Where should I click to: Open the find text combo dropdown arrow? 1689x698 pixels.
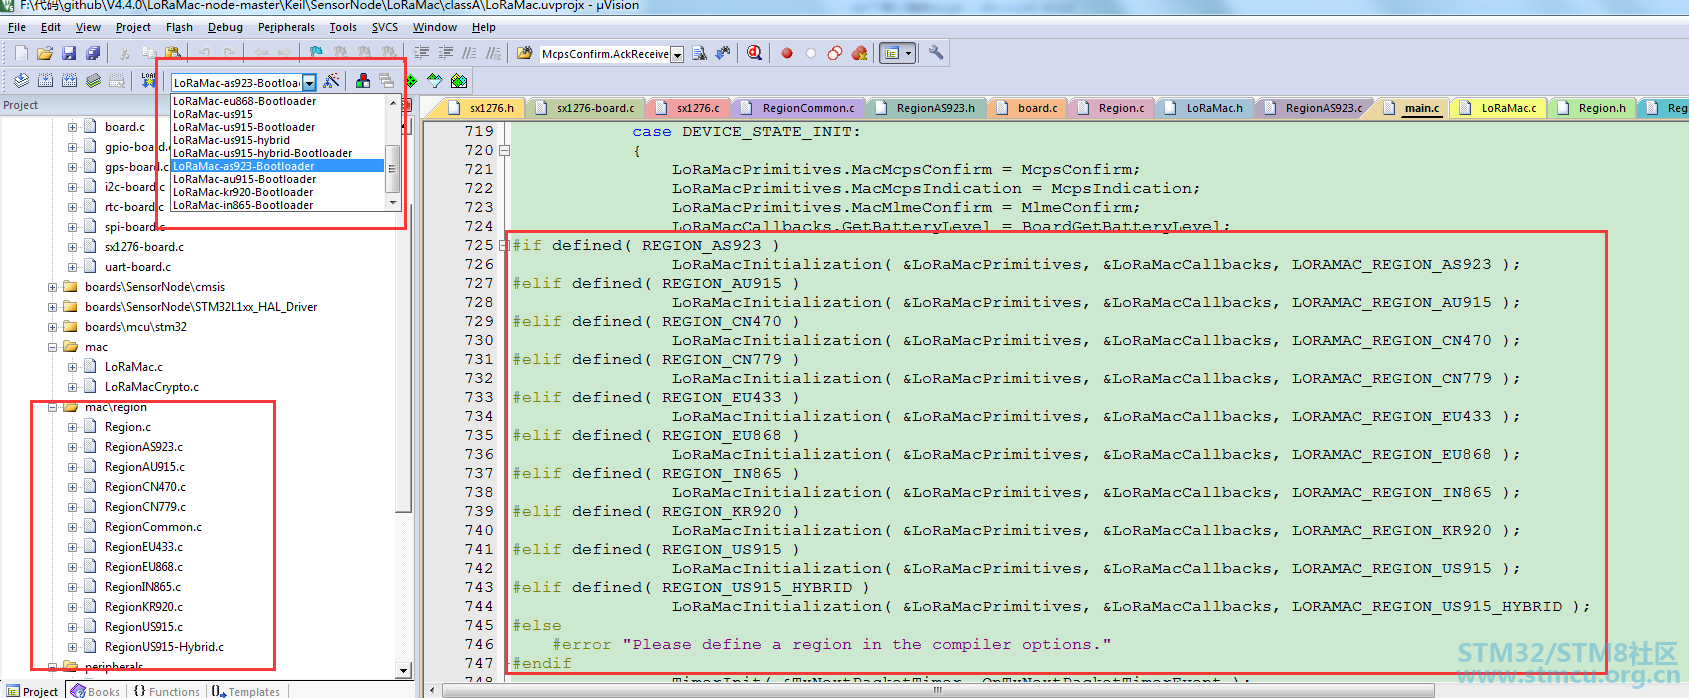pyautogui.click(x=677, y=55)
